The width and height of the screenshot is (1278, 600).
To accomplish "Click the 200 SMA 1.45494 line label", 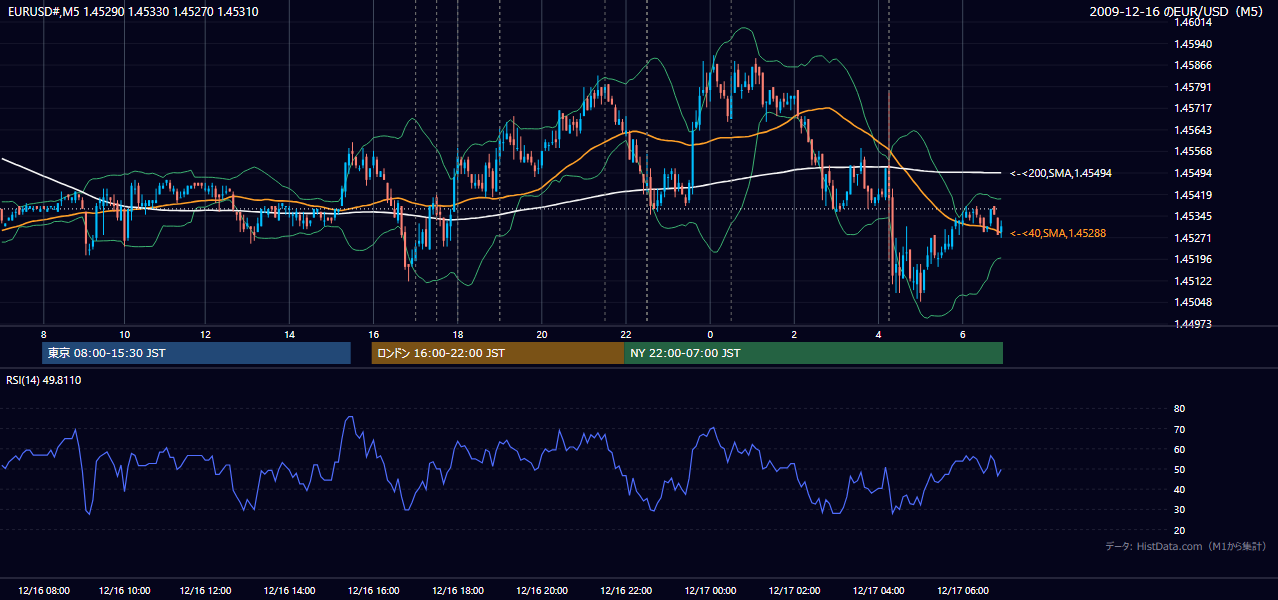I will [x=1061, y=173].
